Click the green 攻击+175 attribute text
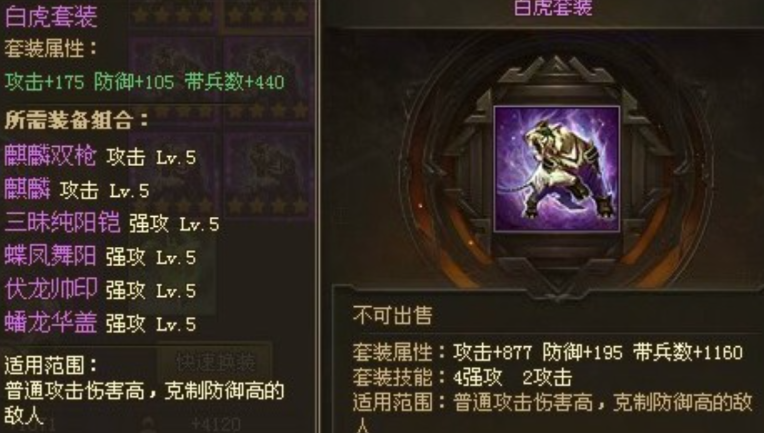 [44, 82]
